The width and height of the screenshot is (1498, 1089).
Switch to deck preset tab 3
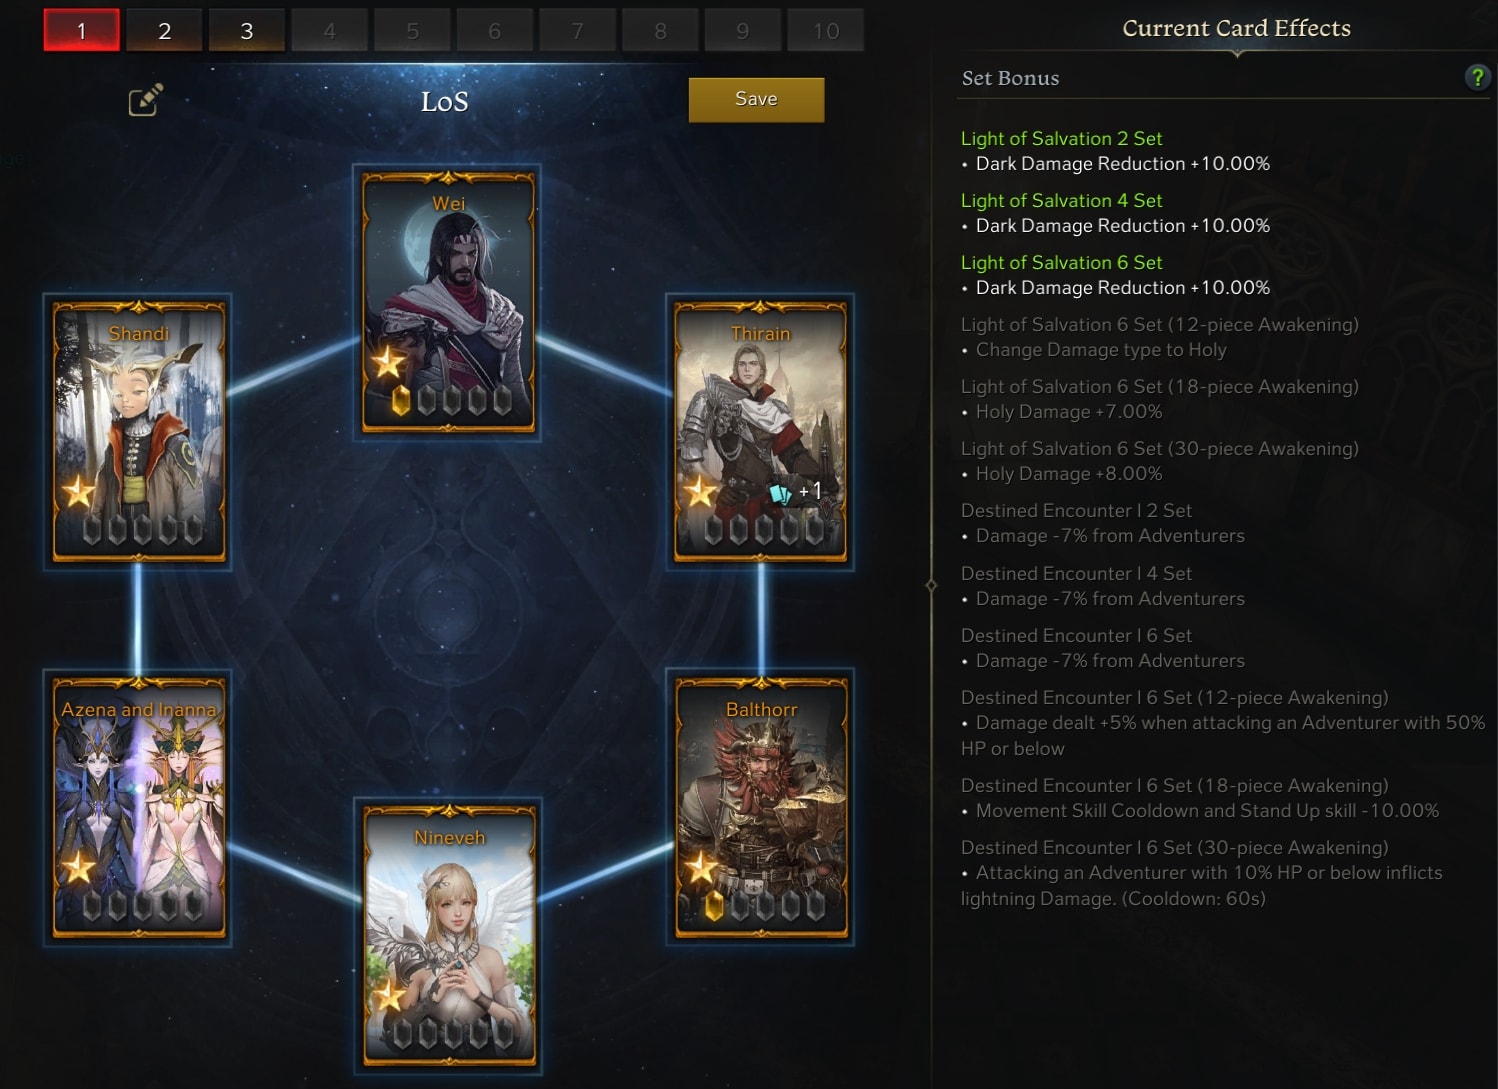click(x=247, y=30)
